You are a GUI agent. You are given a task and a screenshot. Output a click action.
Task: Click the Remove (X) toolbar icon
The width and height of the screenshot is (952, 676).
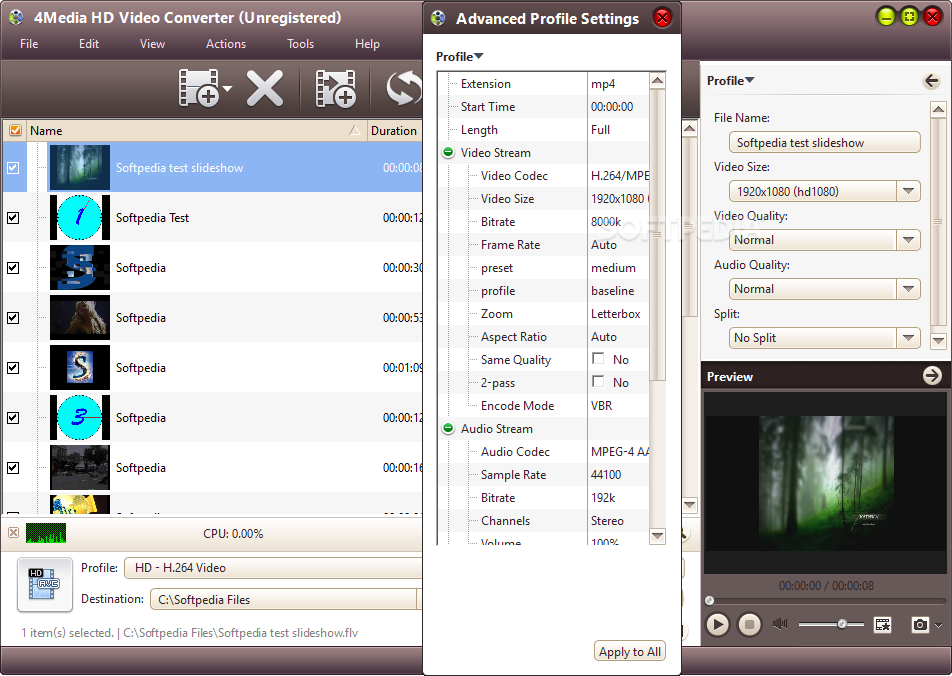pyautogui.click(x=265, y=88)
